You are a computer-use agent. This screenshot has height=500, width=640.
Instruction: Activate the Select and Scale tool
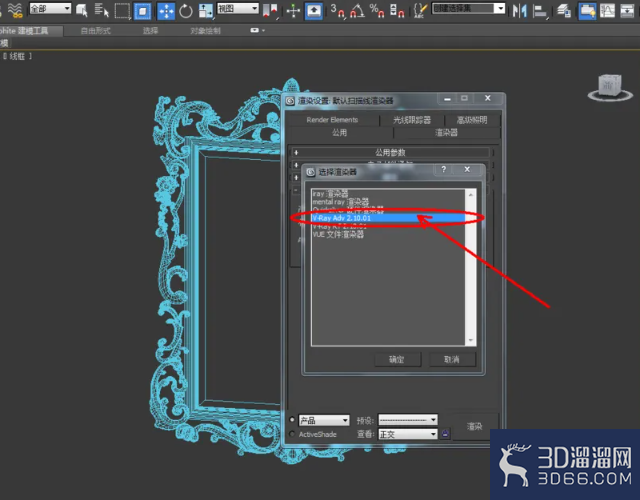click(206, 11)
